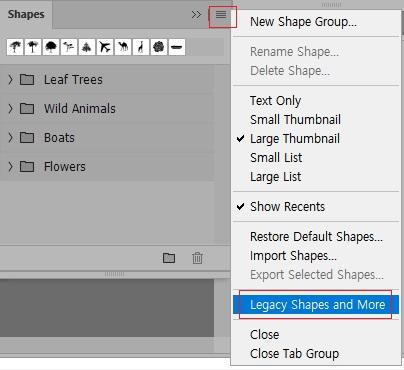The width and height of the screenshot is (404, 370).
Task: Select the camel recent shape
Action: coord(123,47)
